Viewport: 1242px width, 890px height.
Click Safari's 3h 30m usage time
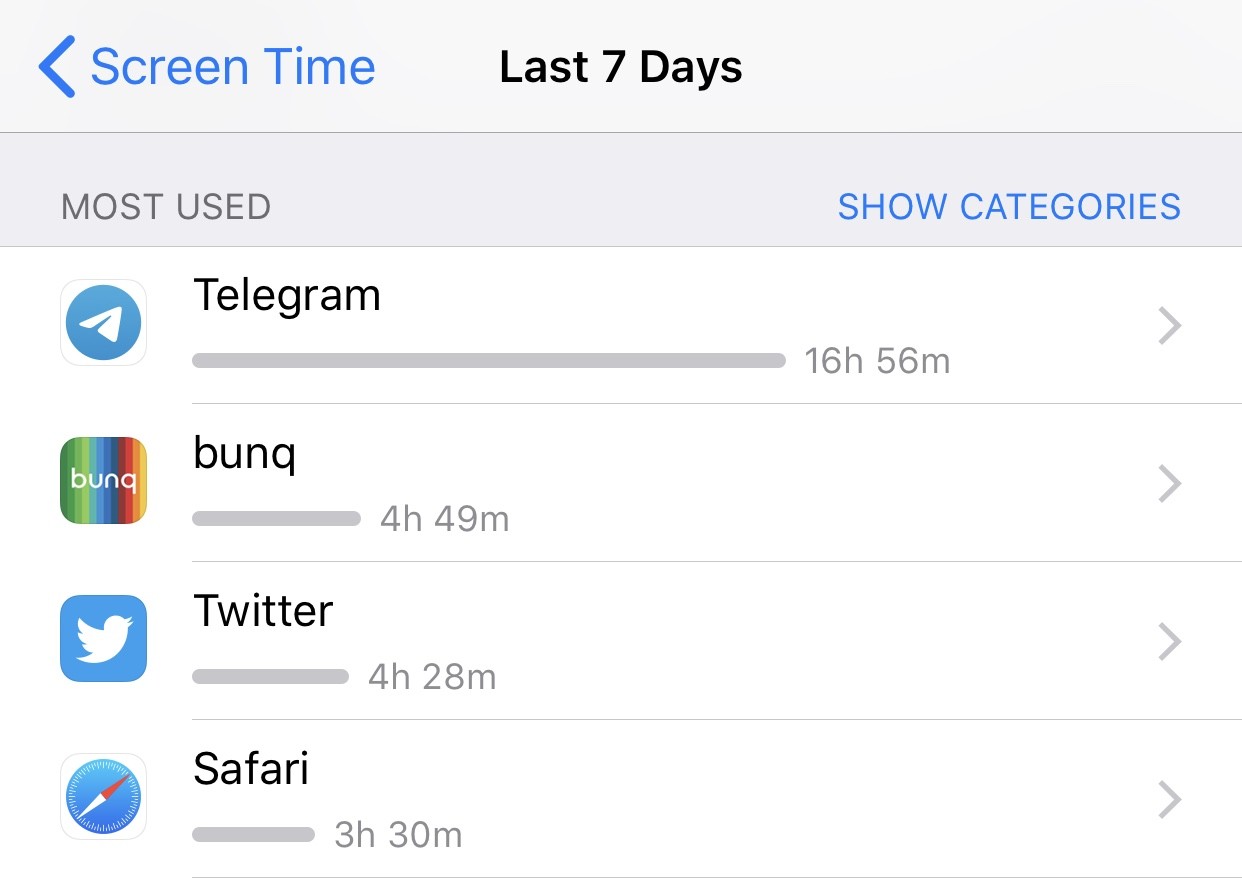point(398,835)
